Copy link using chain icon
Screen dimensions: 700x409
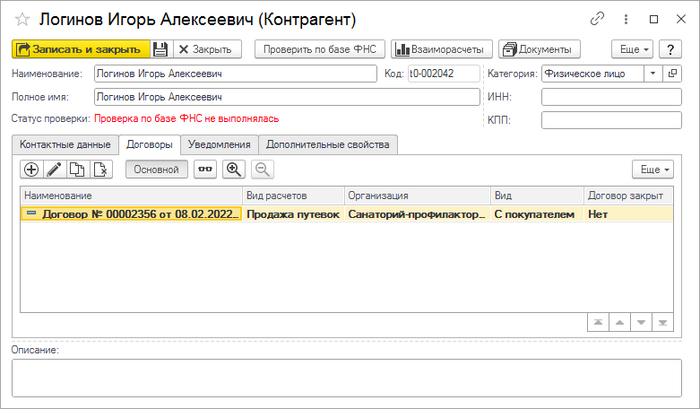point(598,19)
